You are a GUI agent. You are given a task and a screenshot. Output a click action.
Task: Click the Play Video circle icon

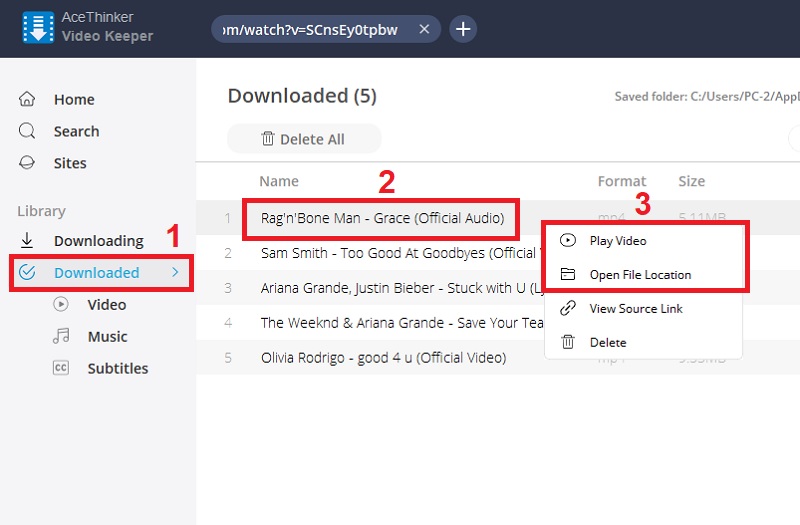coord(567,240)
